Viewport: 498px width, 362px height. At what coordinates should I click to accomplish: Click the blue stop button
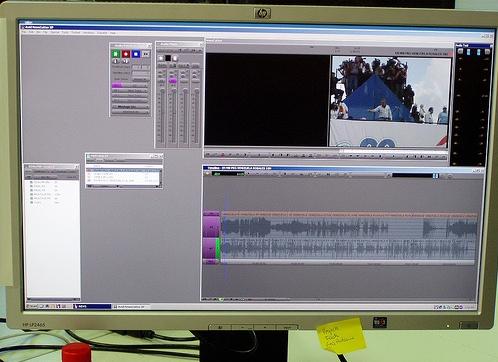[136, 54]
